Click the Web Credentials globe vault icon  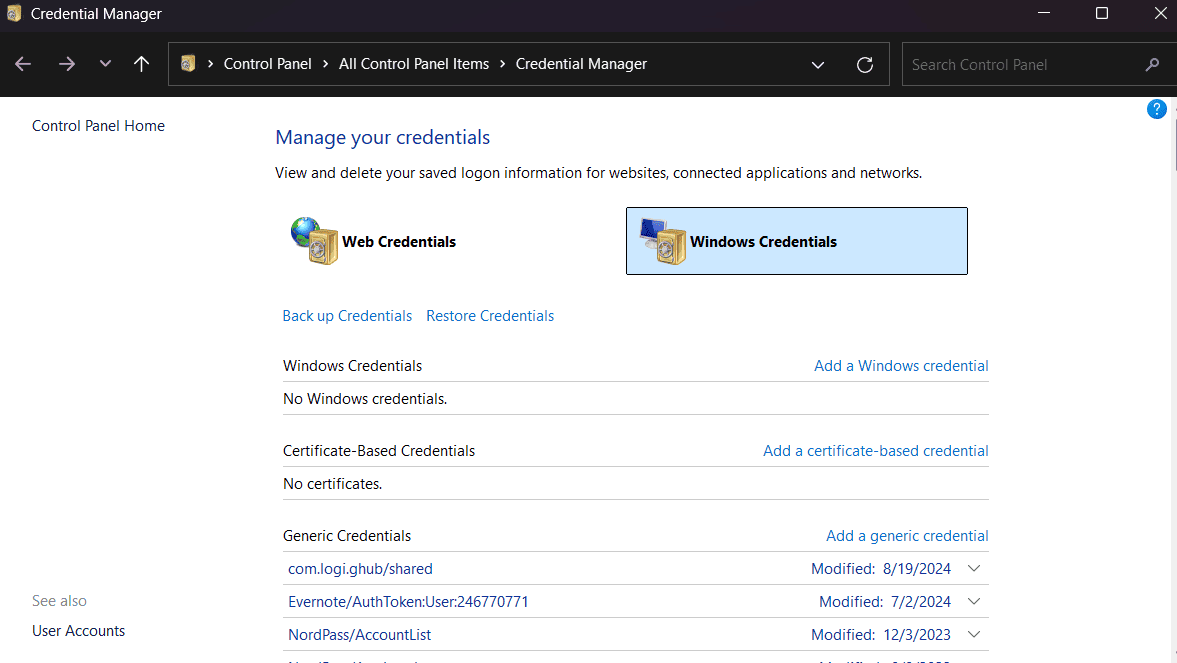[x=314, y=241]
